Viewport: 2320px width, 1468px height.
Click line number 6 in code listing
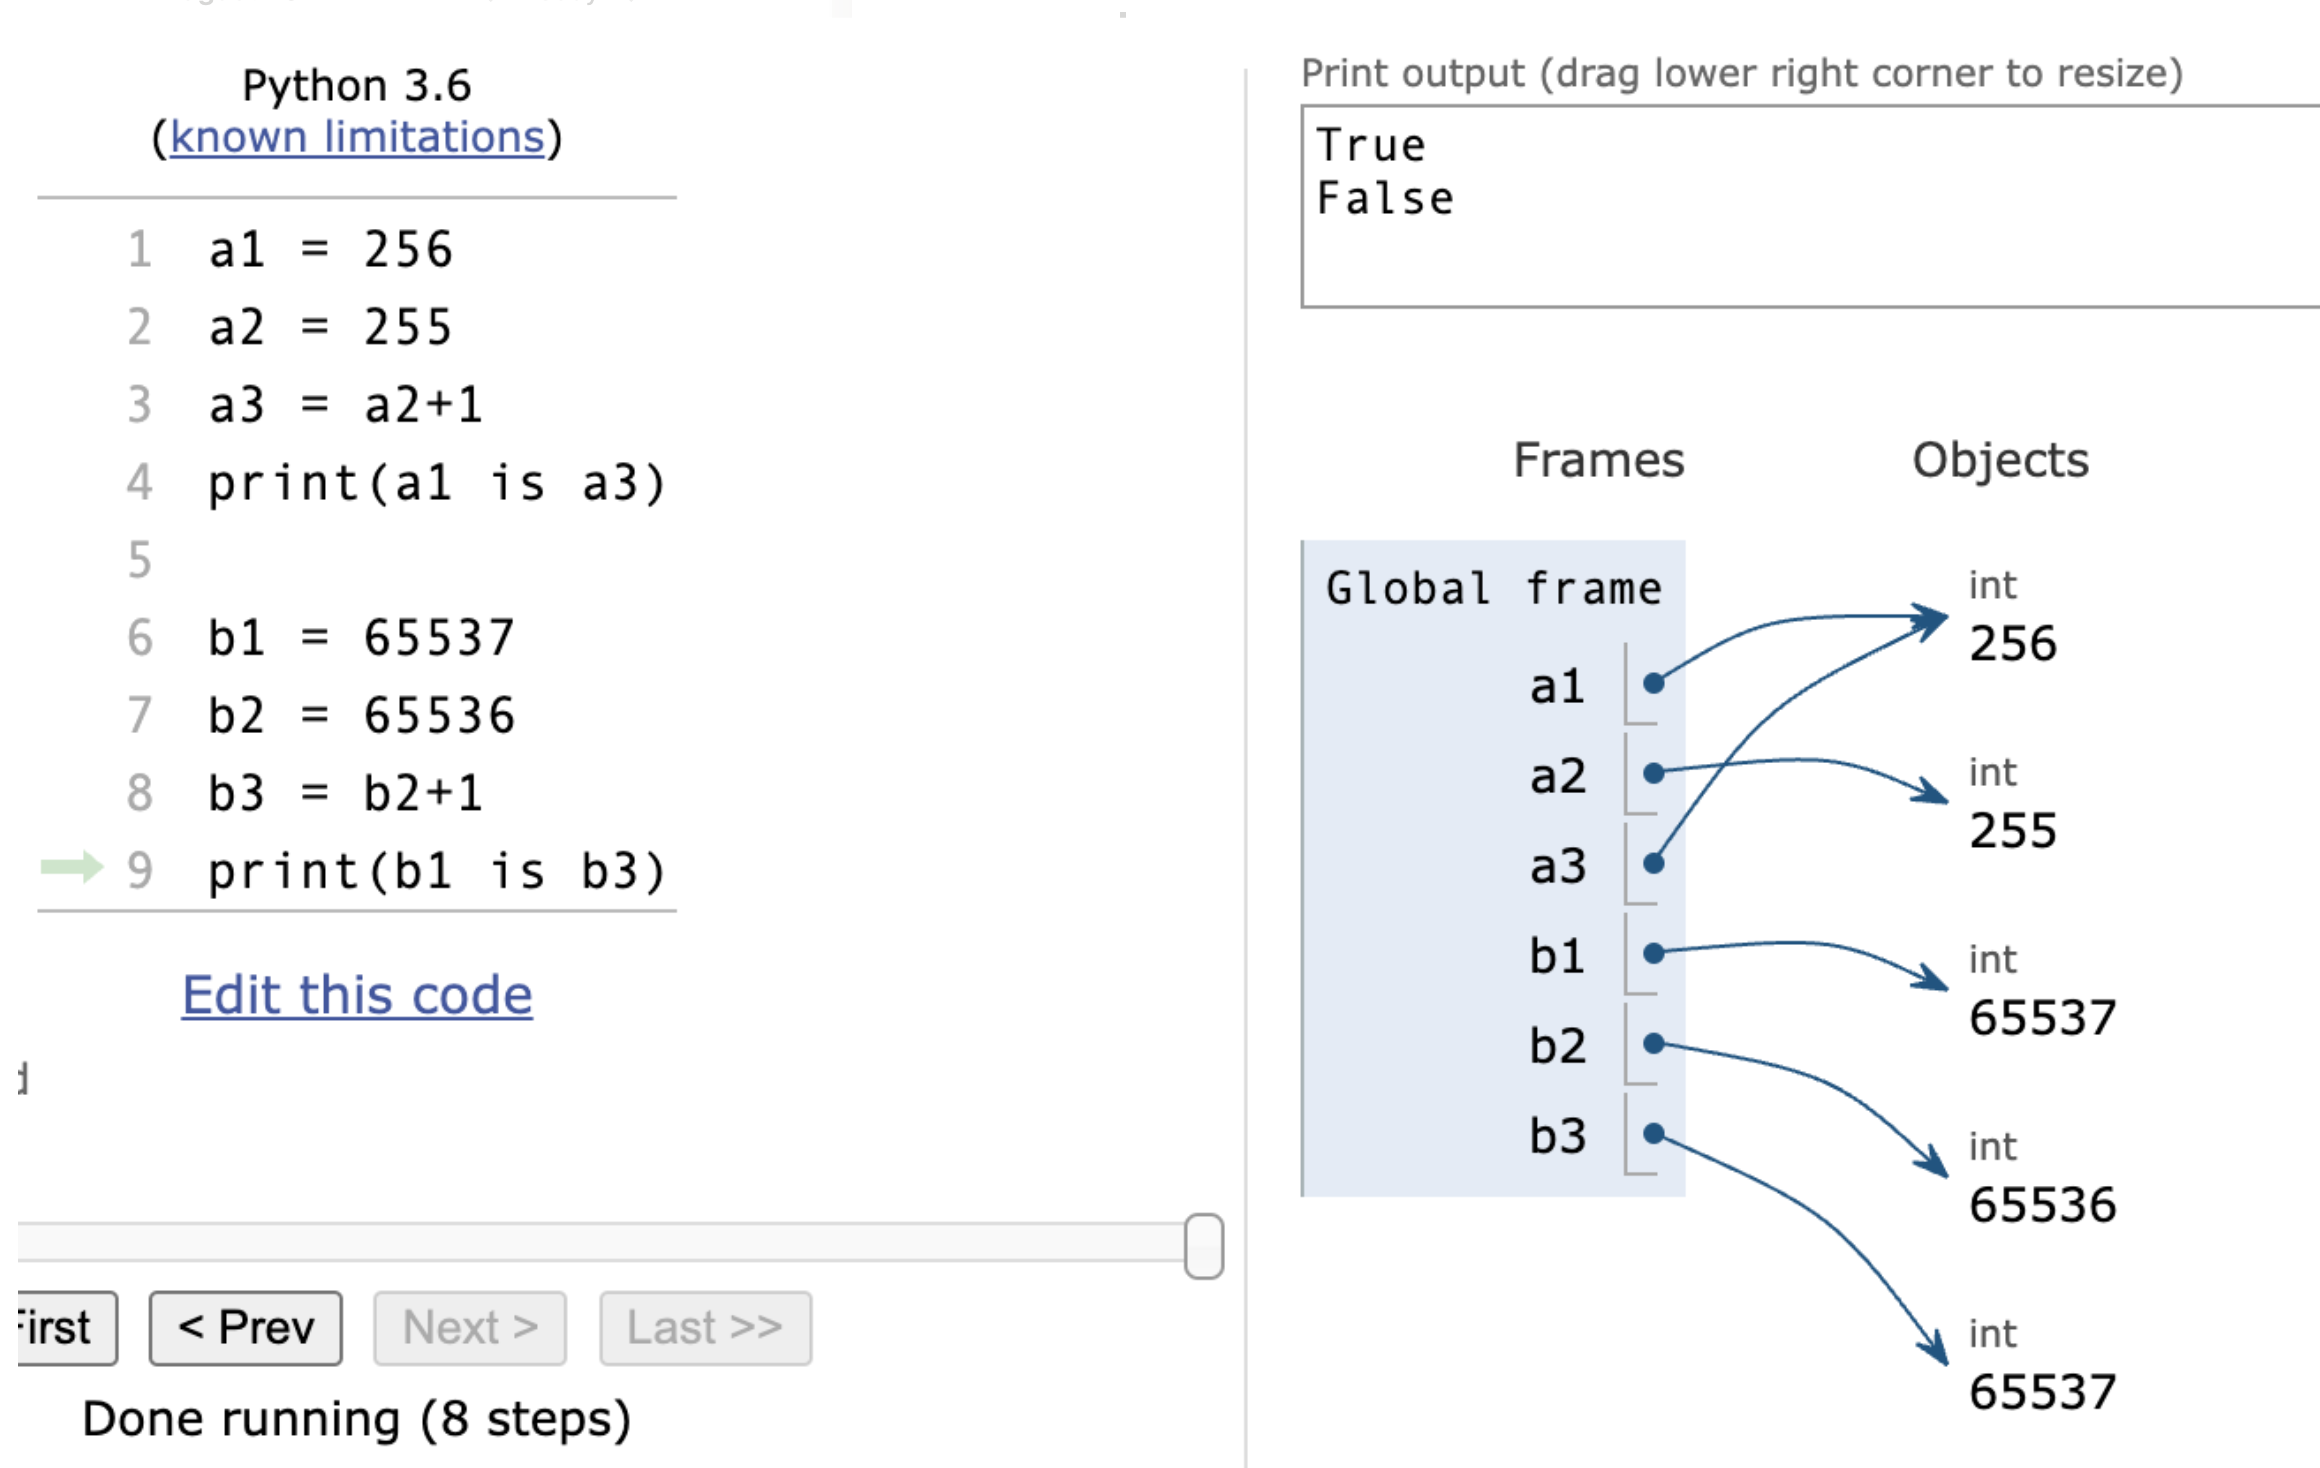140,638
